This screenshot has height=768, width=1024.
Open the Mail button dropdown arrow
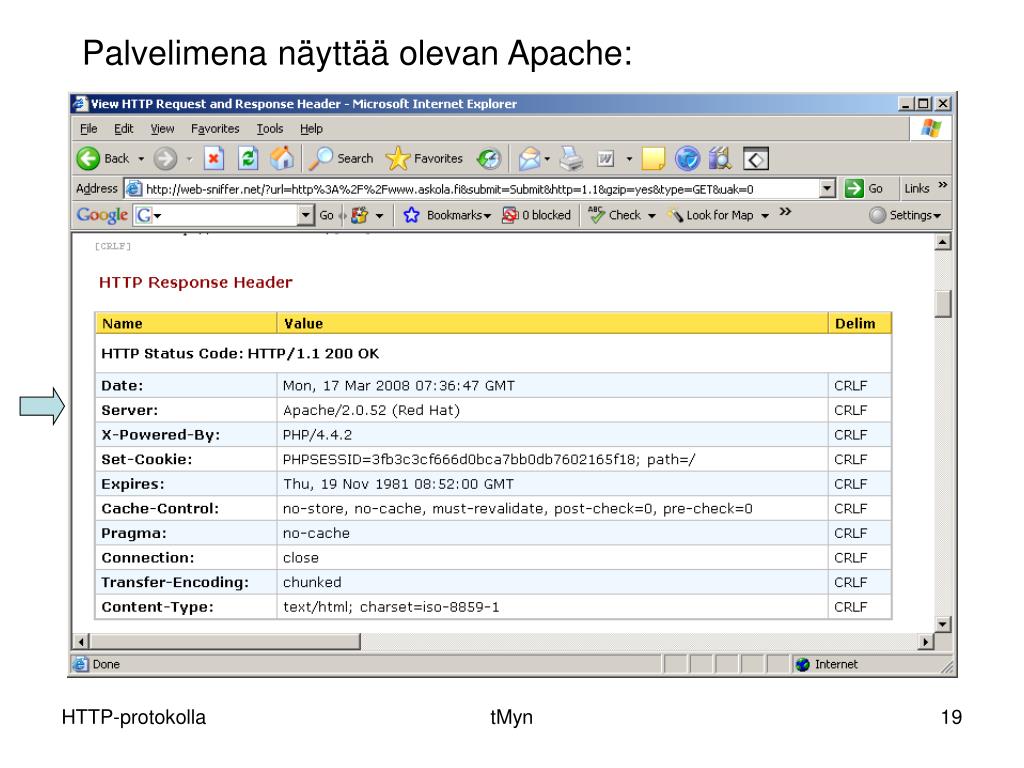(x=547, y=159)
